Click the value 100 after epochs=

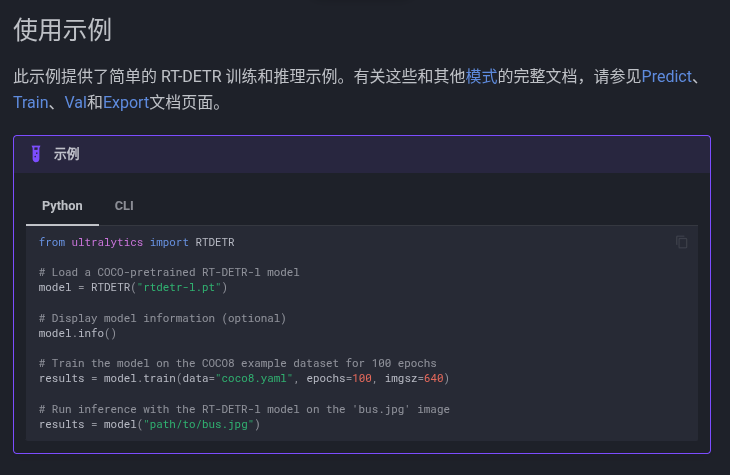point(362,379)
